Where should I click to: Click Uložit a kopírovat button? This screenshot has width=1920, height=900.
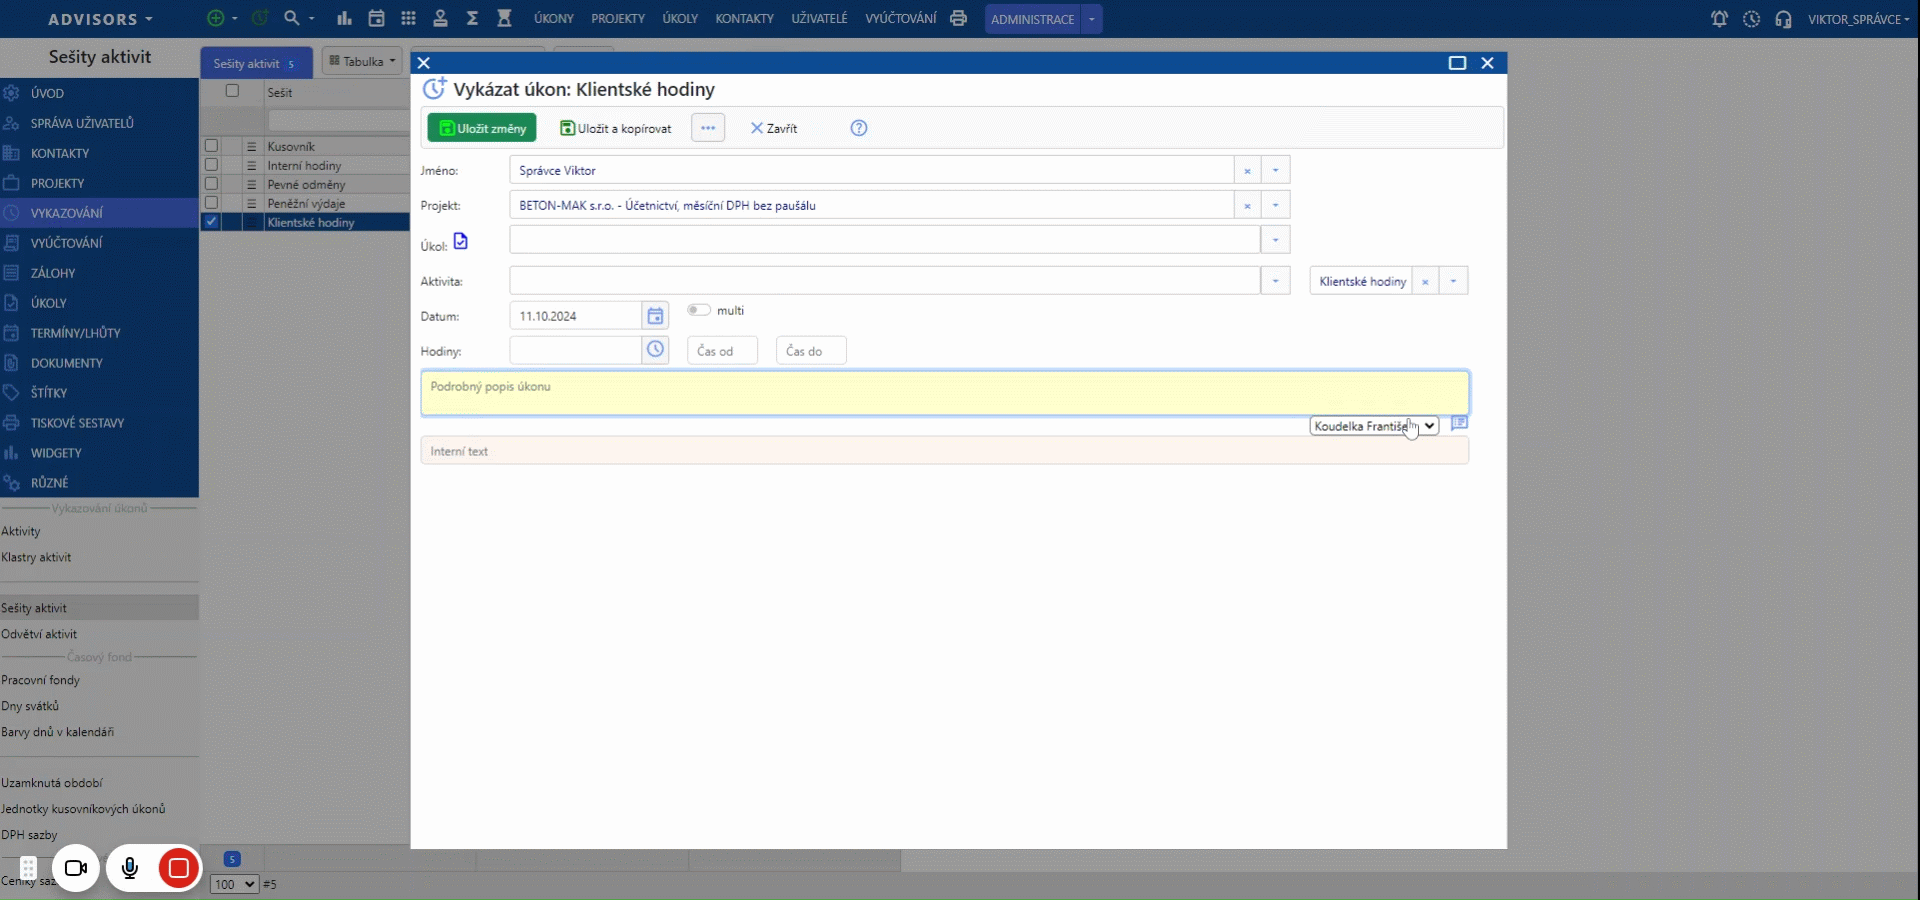coord(616,128)
